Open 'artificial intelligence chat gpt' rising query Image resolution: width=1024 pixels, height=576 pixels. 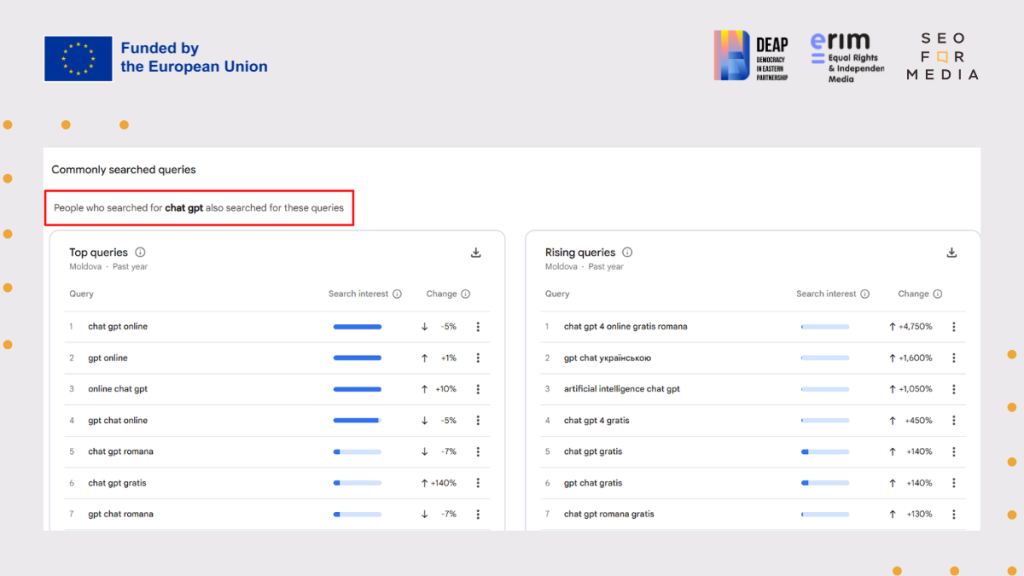(621, 389)
